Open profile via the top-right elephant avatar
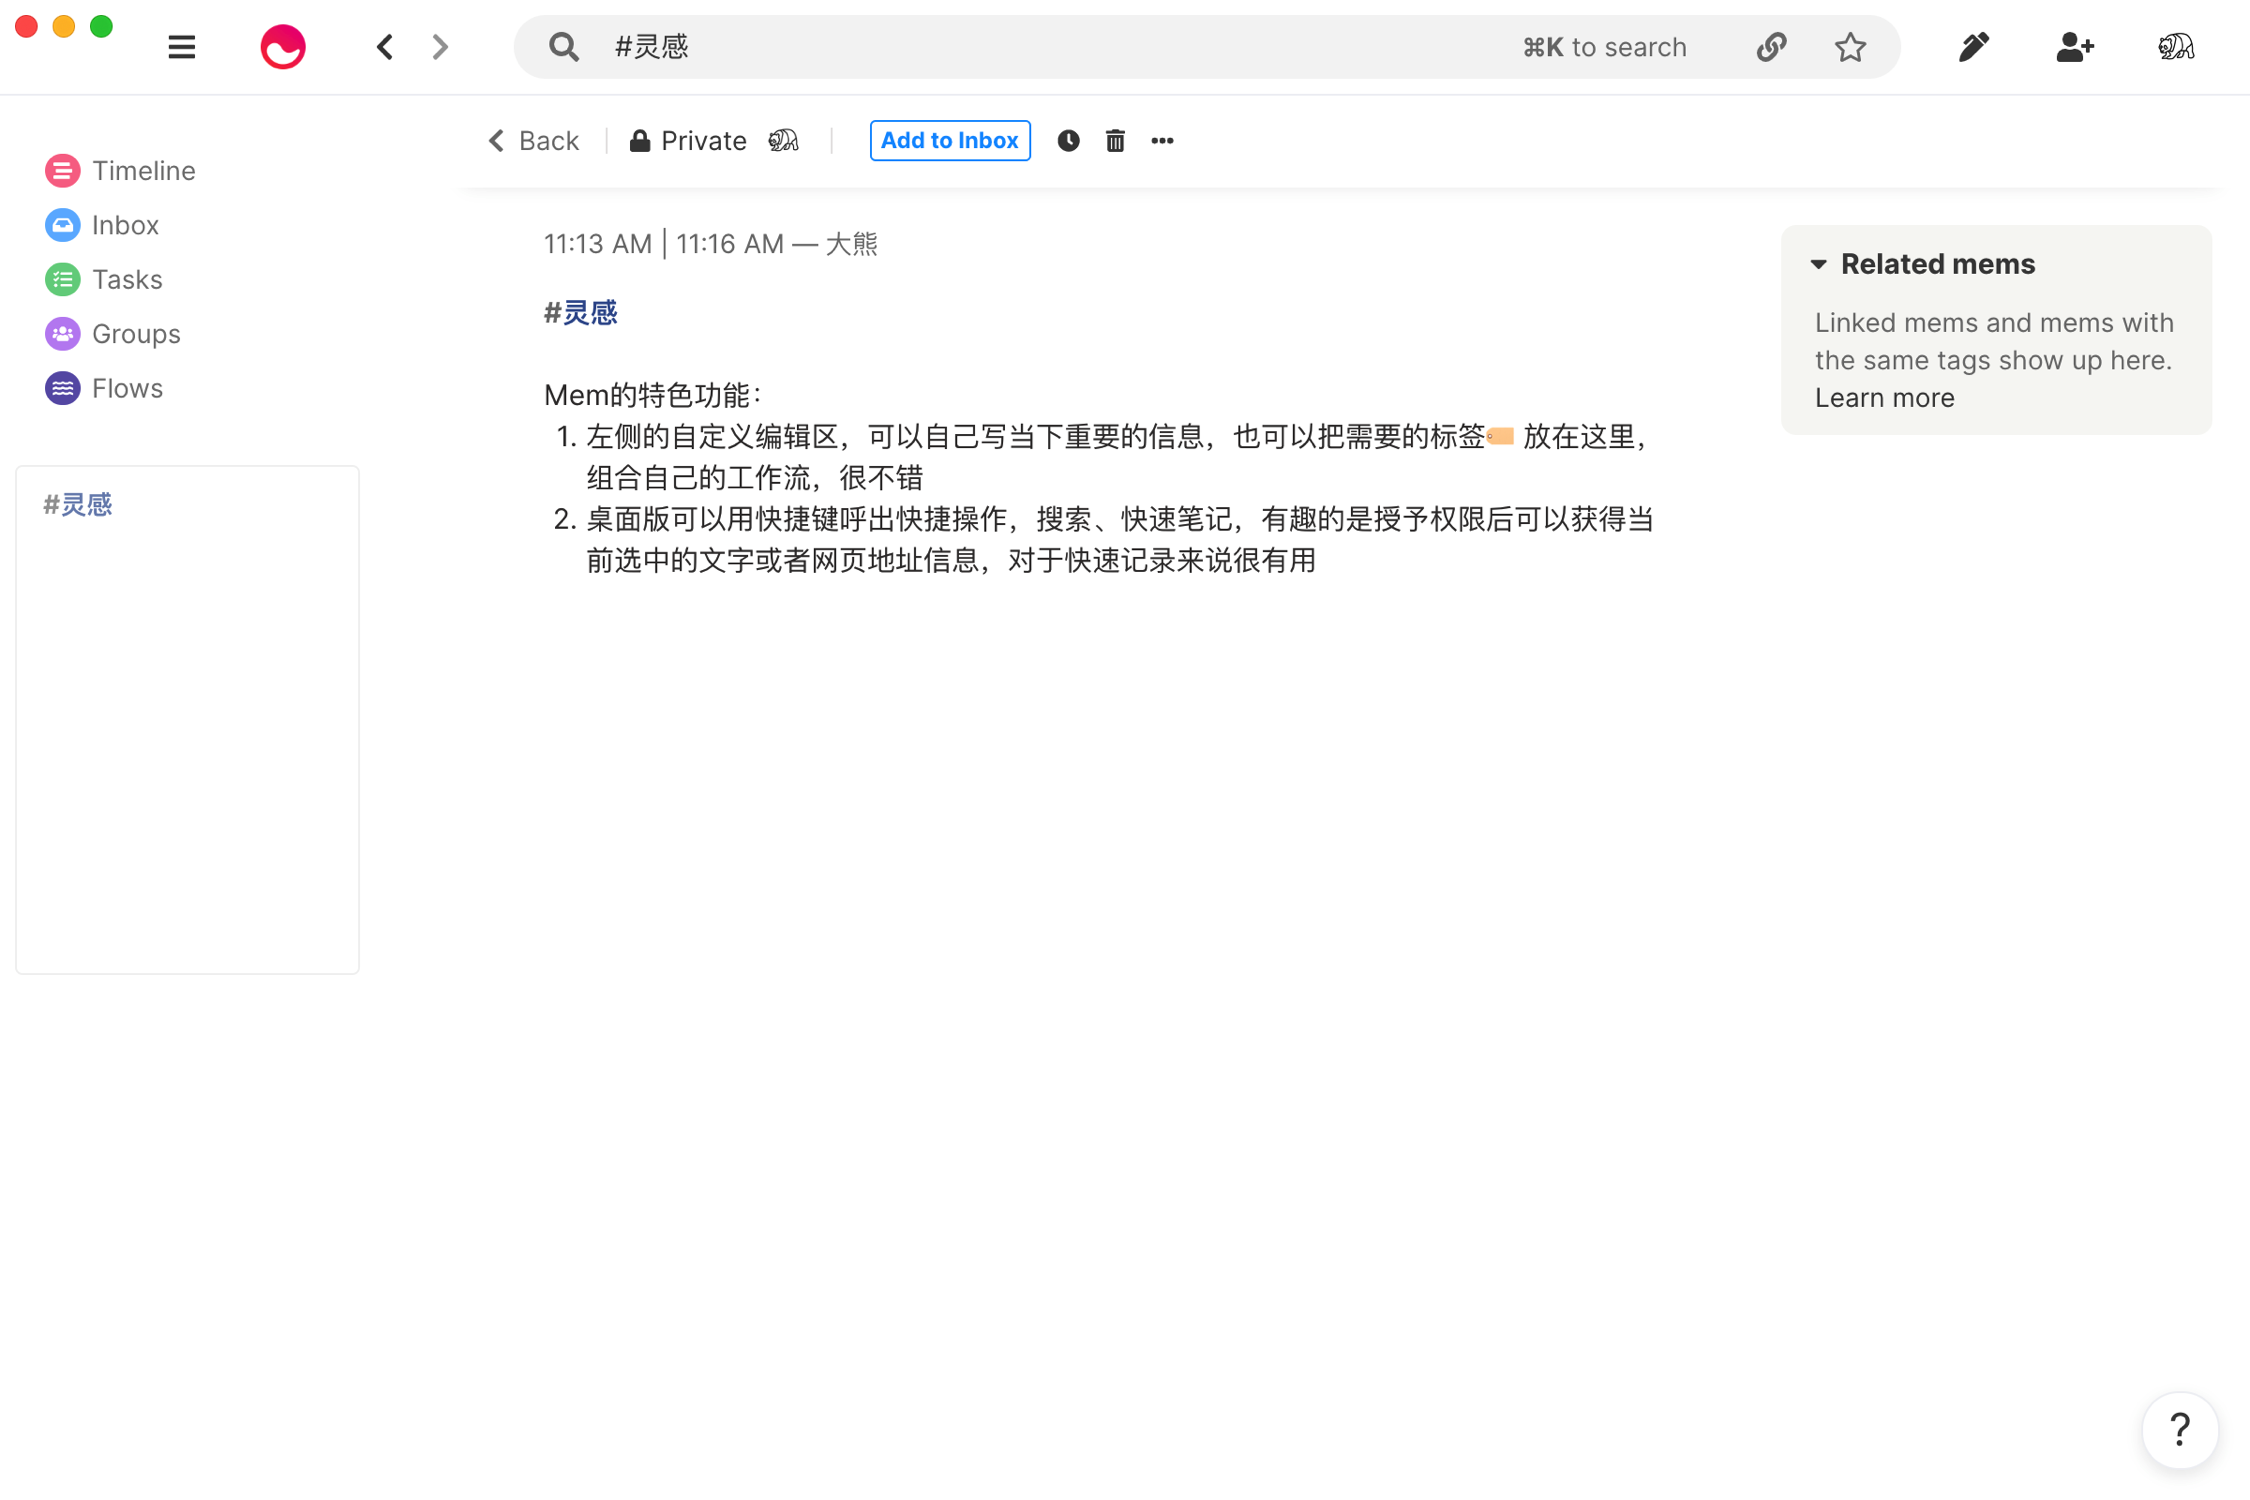The image size is (2250, 1500). click(2176, 47)
